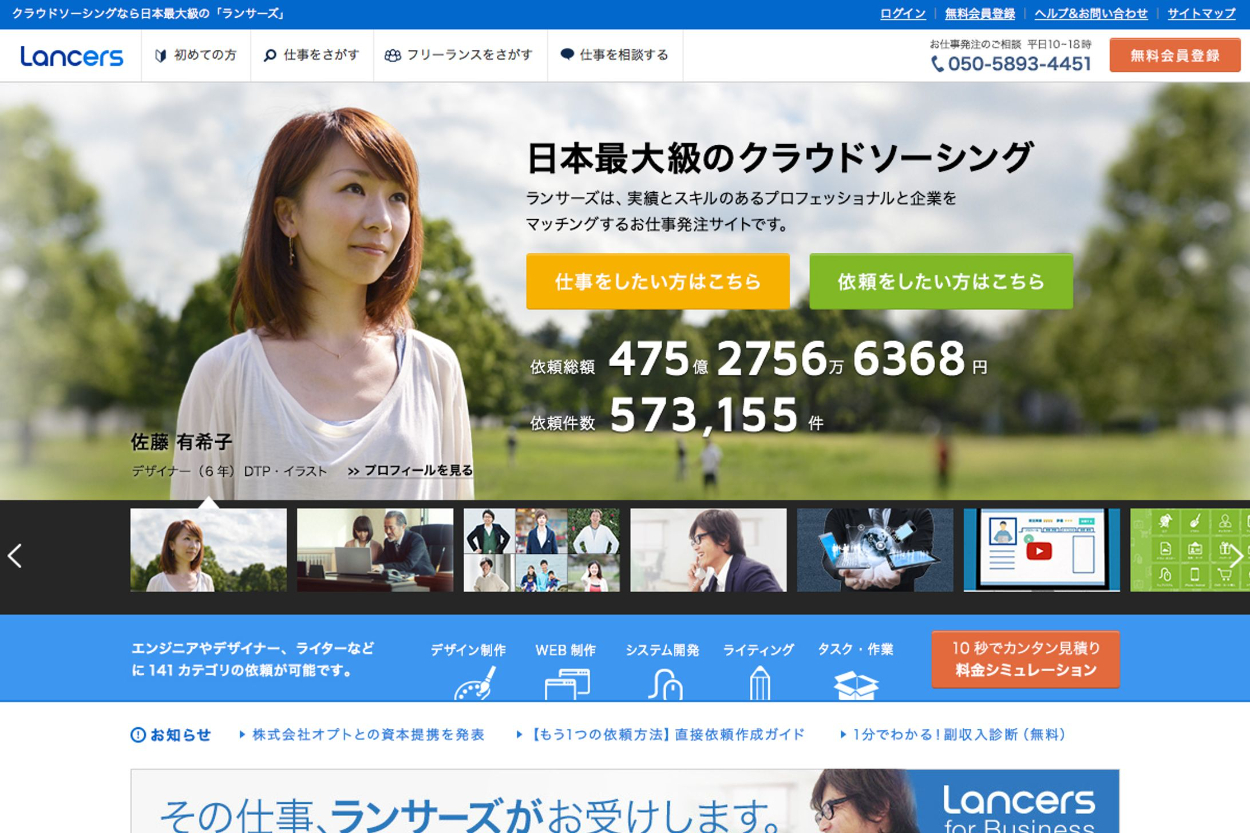Select the six-person collage thumbnail
The width and height of the screenshot is (1250, 833).
(x=541, y=550)
